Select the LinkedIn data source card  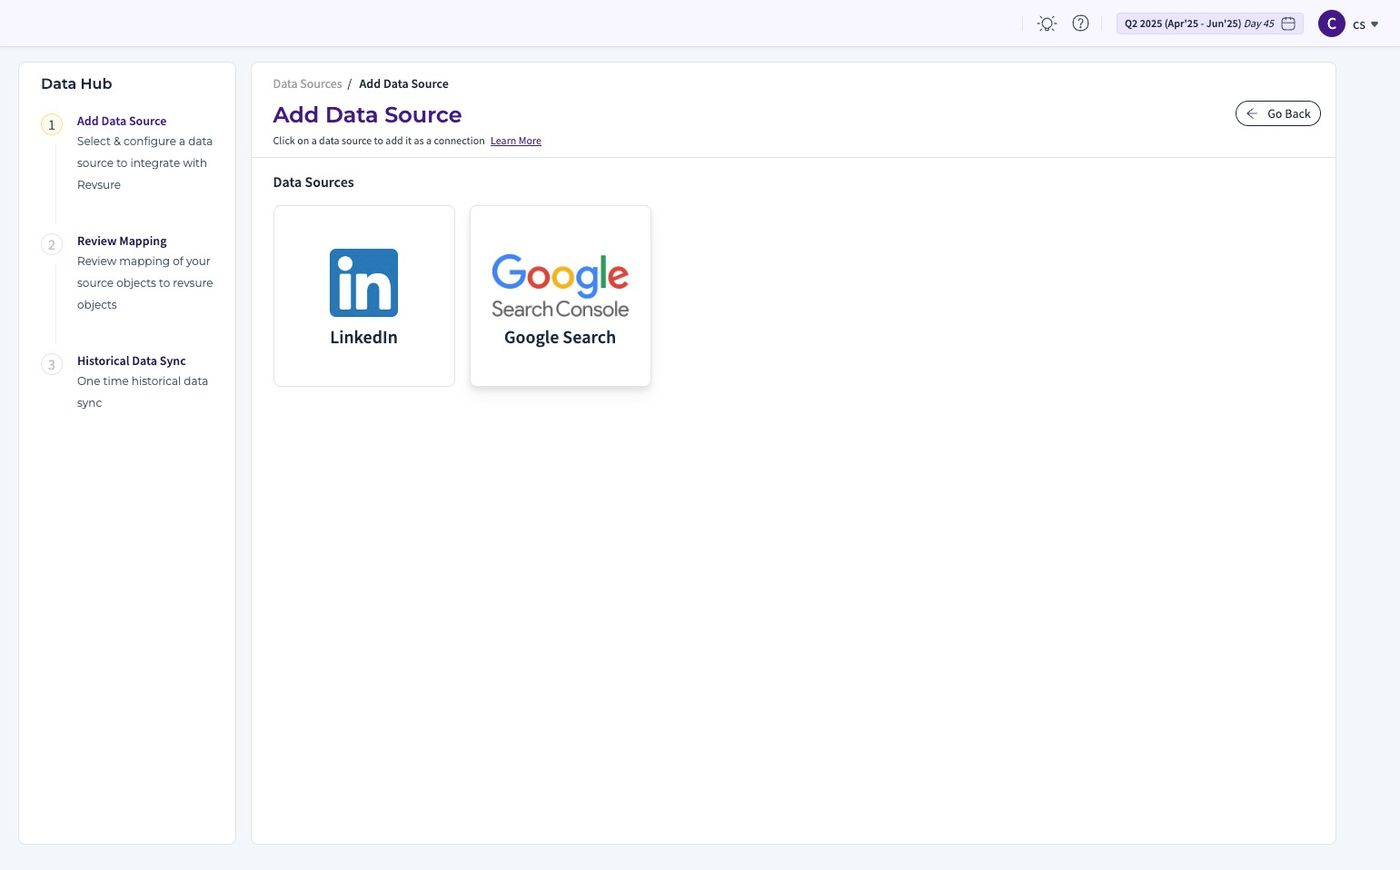pyautogui.click(x=364, y=296)
